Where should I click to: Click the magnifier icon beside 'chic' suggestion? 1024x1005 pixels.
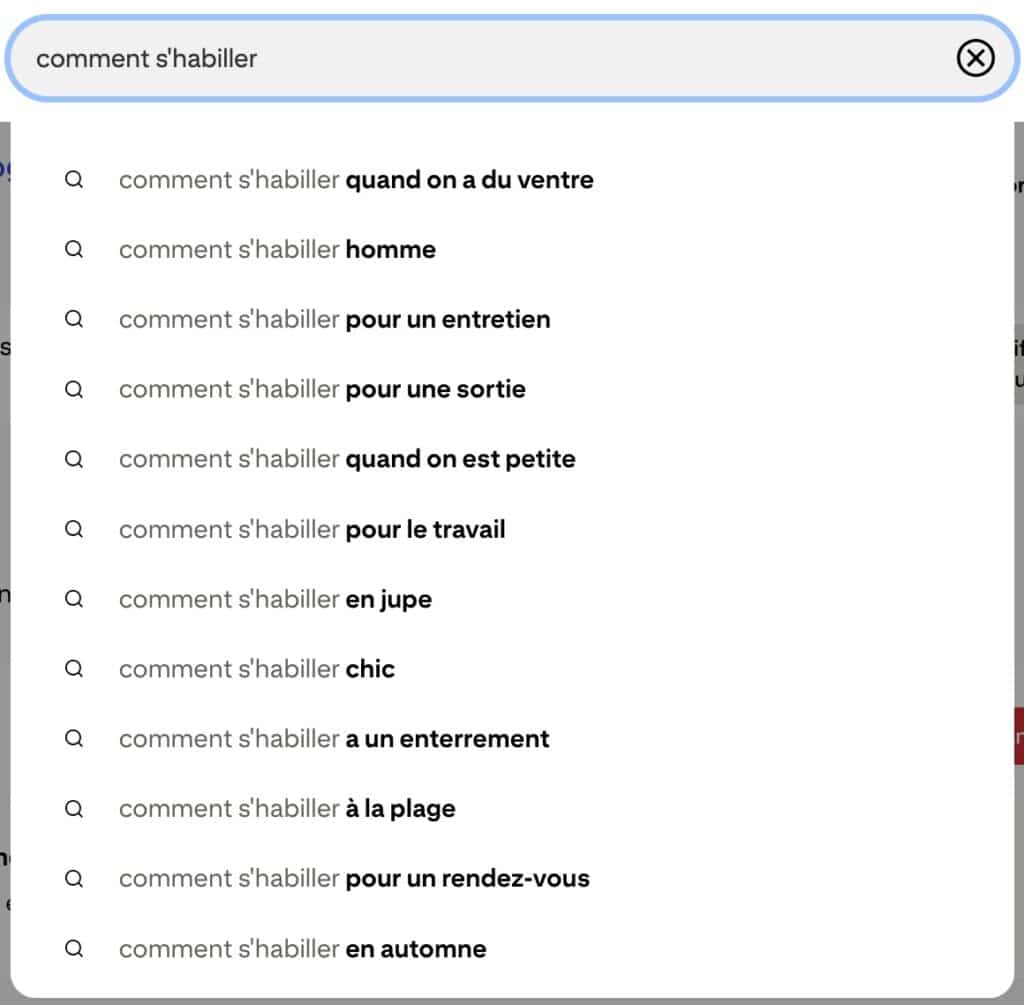pyautogui.click(x=73, y=669)
